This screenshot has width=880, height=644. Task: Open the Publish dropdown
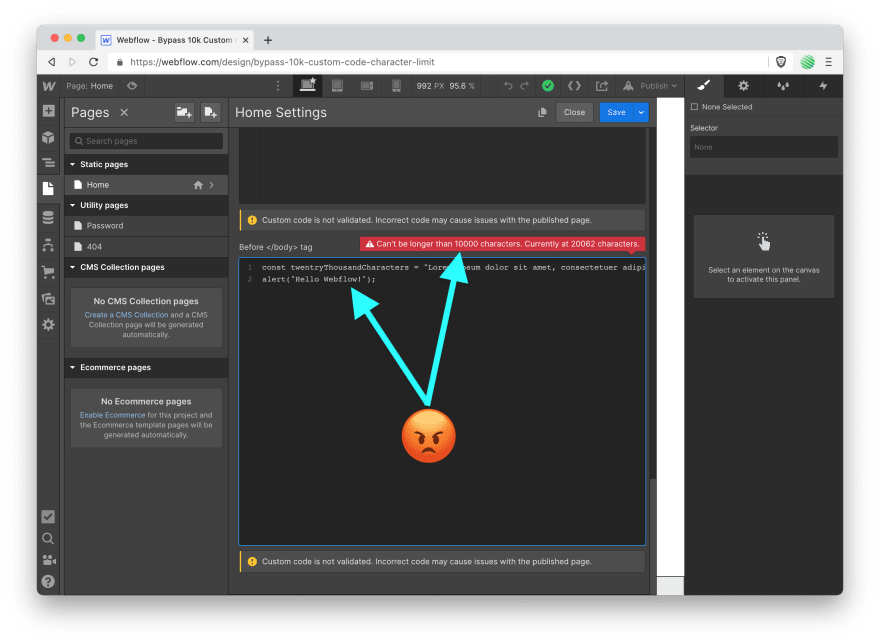pos(650,86)
